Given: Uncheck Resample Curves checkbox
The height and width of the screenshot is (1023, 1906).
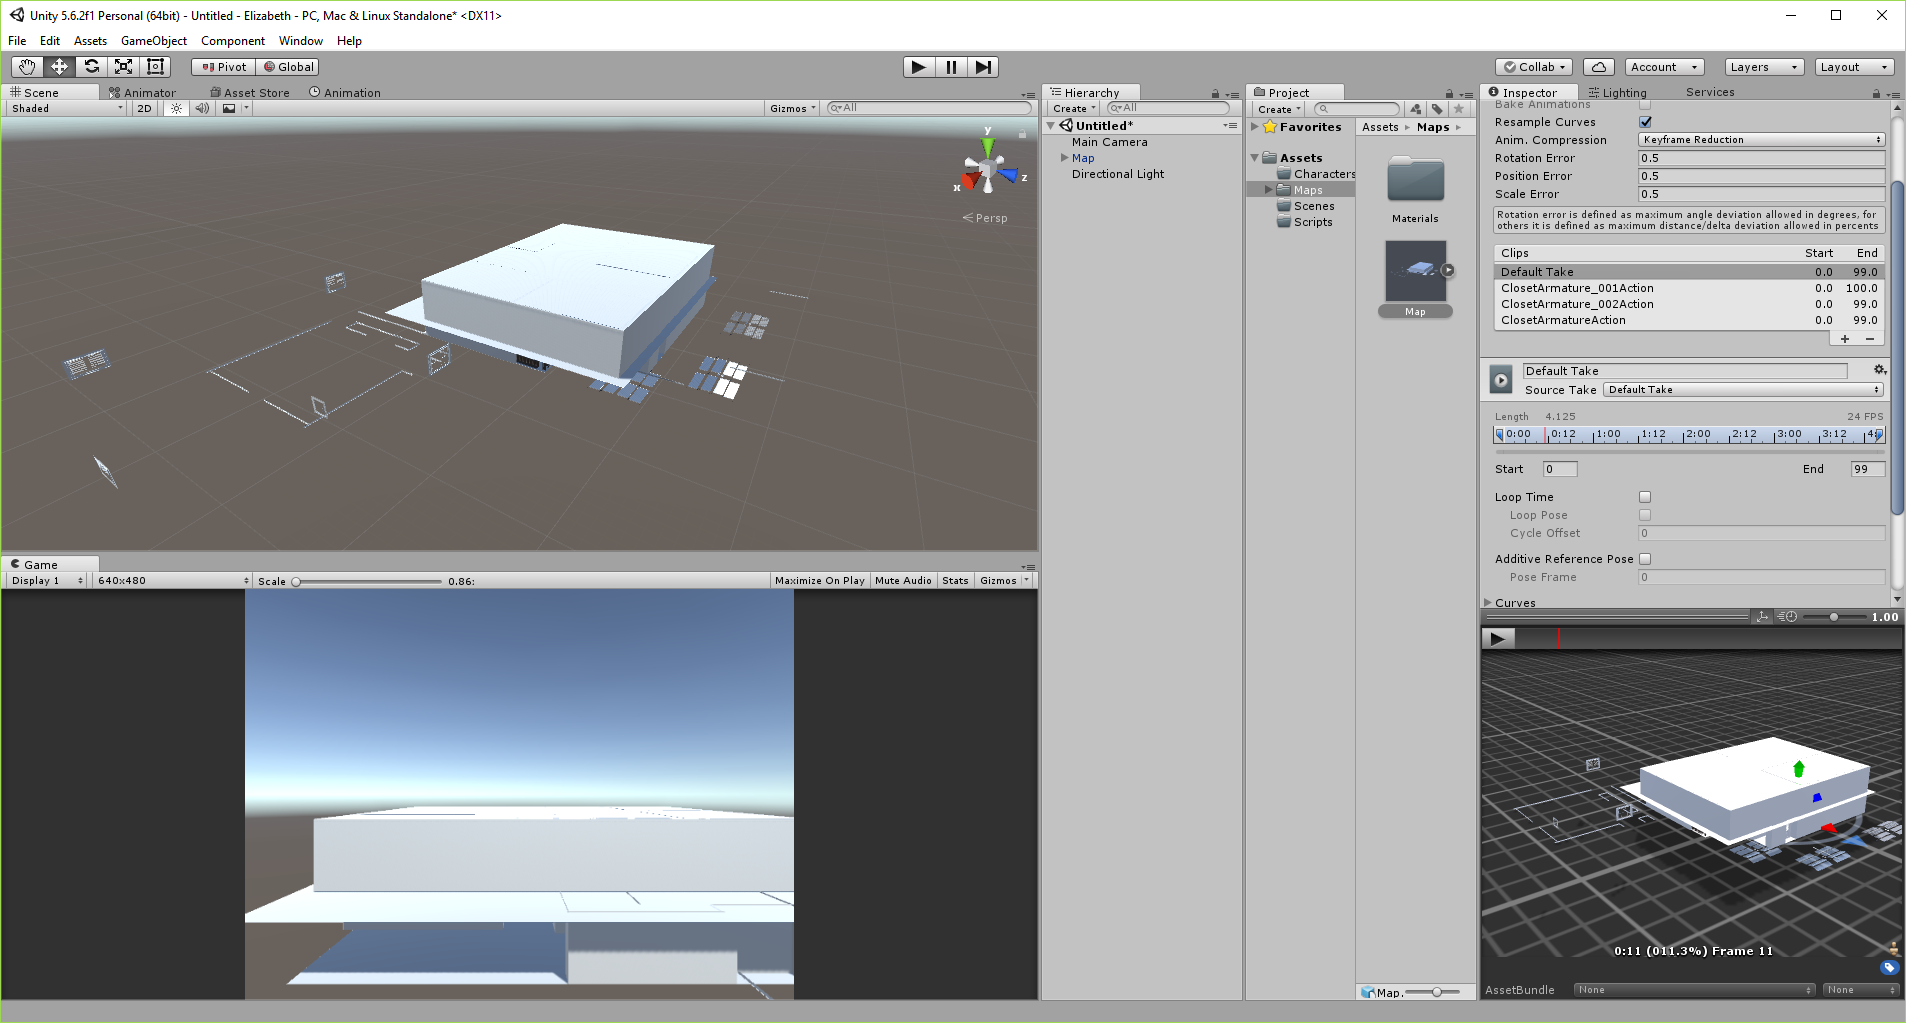Looking at the screenshot, I should (1645, 122).
